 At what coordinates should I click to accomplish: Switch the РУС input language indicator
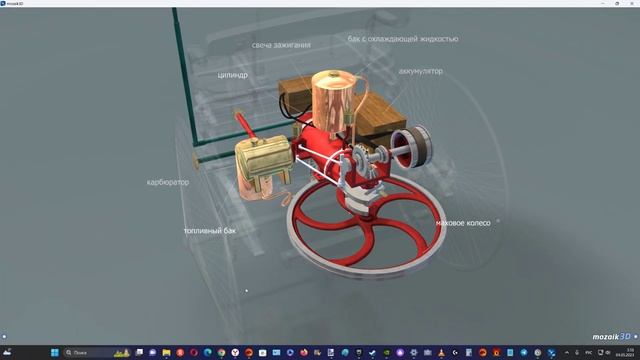(589, 353)
